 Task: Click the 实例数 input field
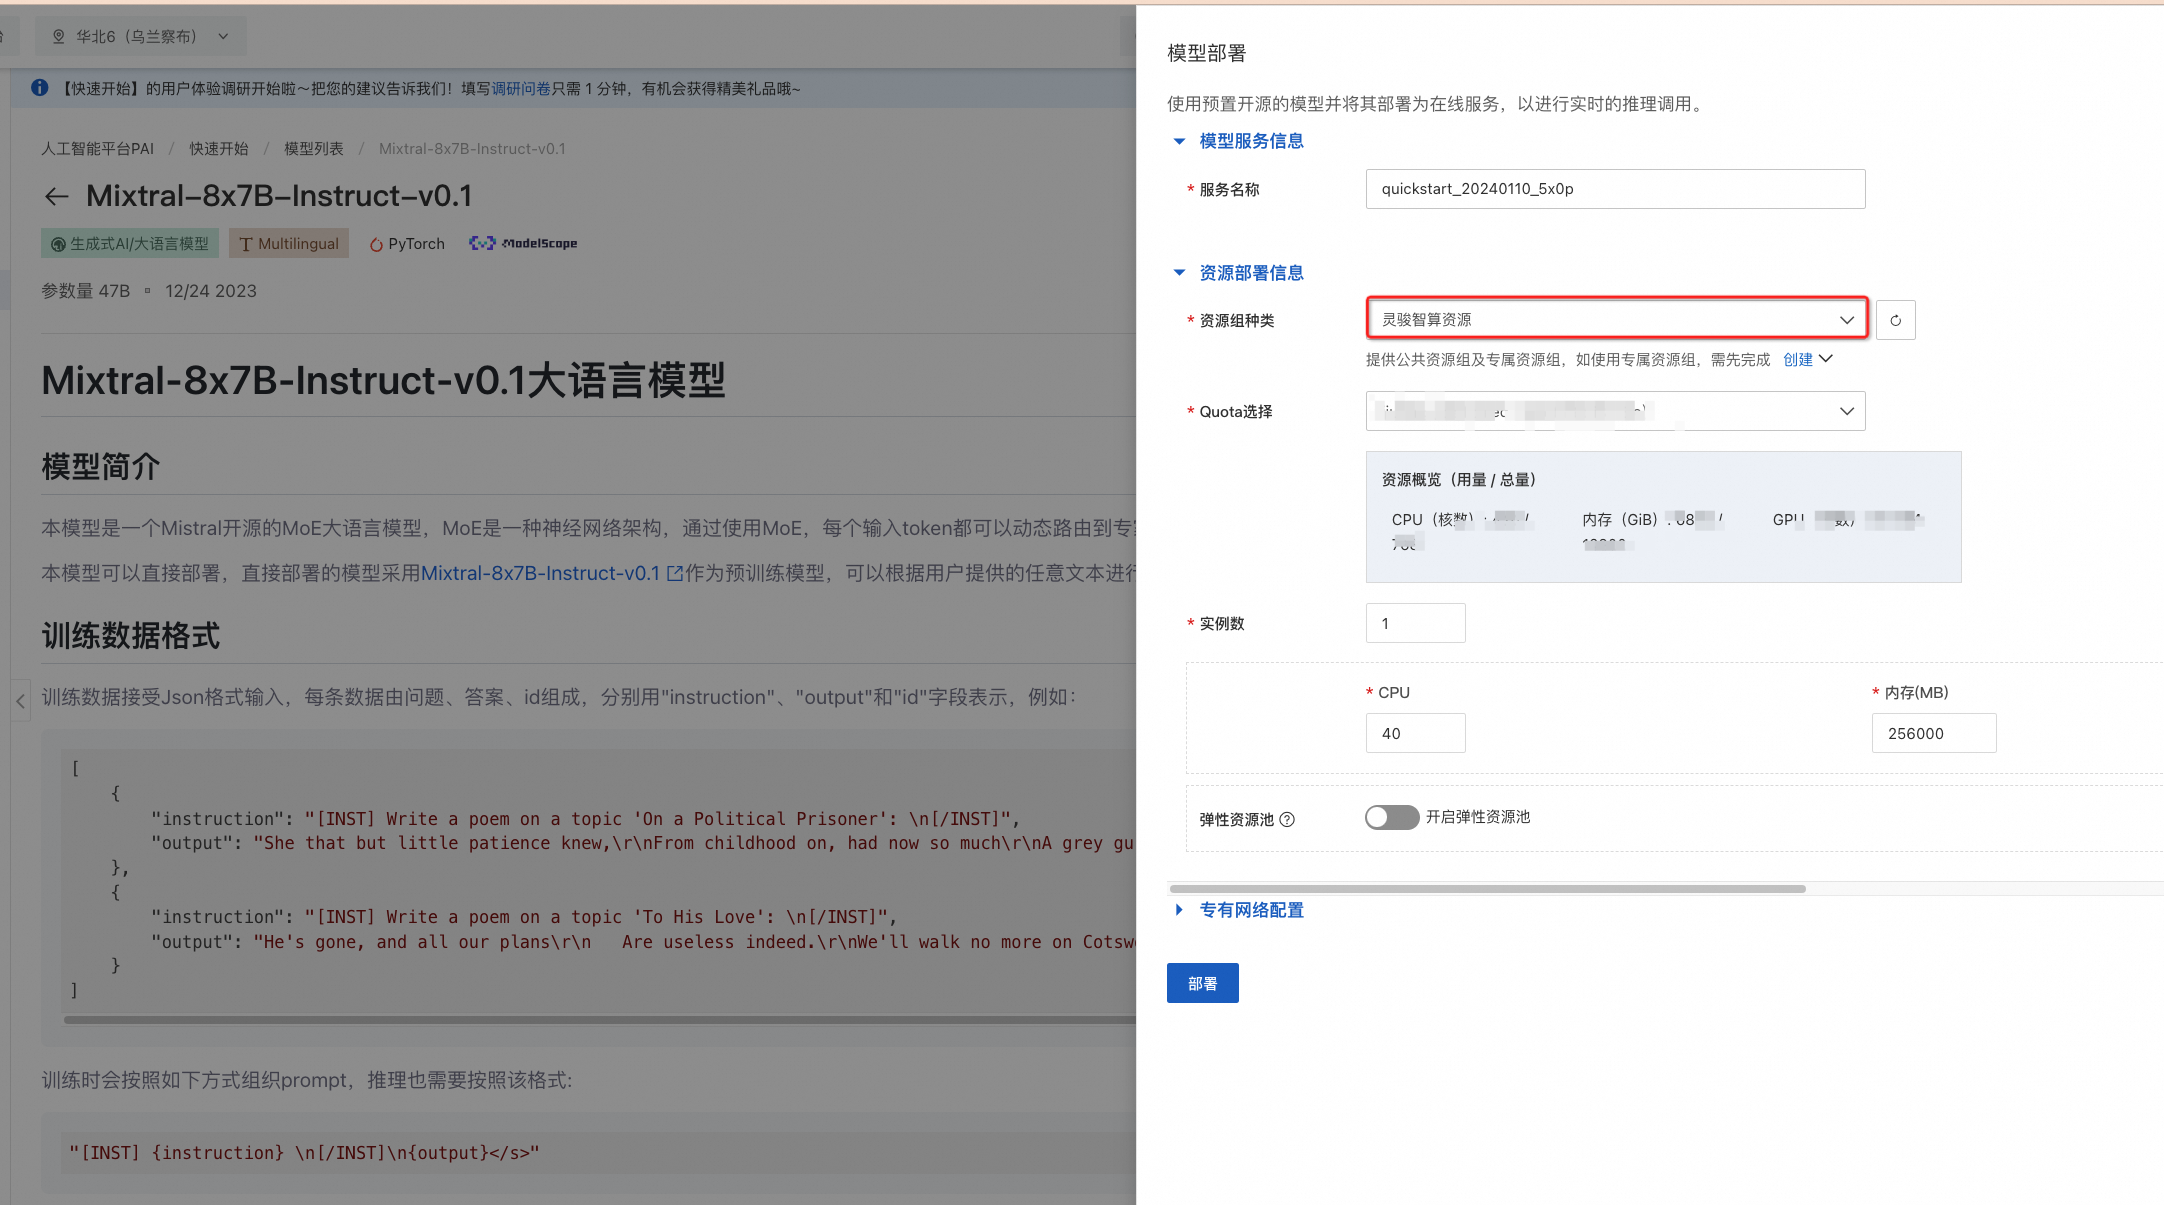click(x=1416, y=623)
